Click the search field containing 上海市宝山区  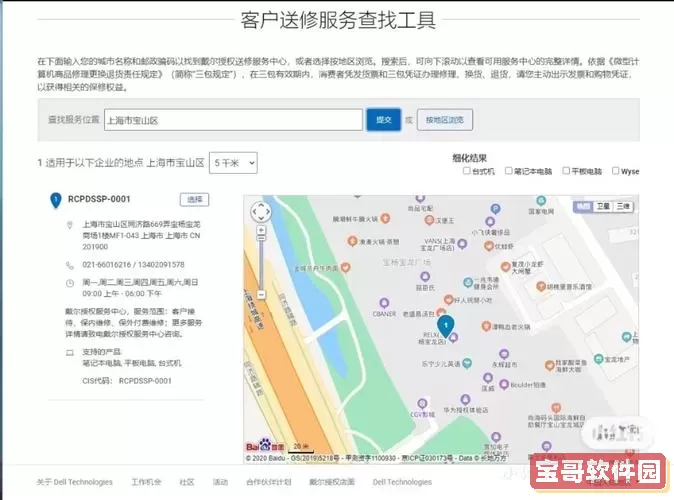[233, 120]
